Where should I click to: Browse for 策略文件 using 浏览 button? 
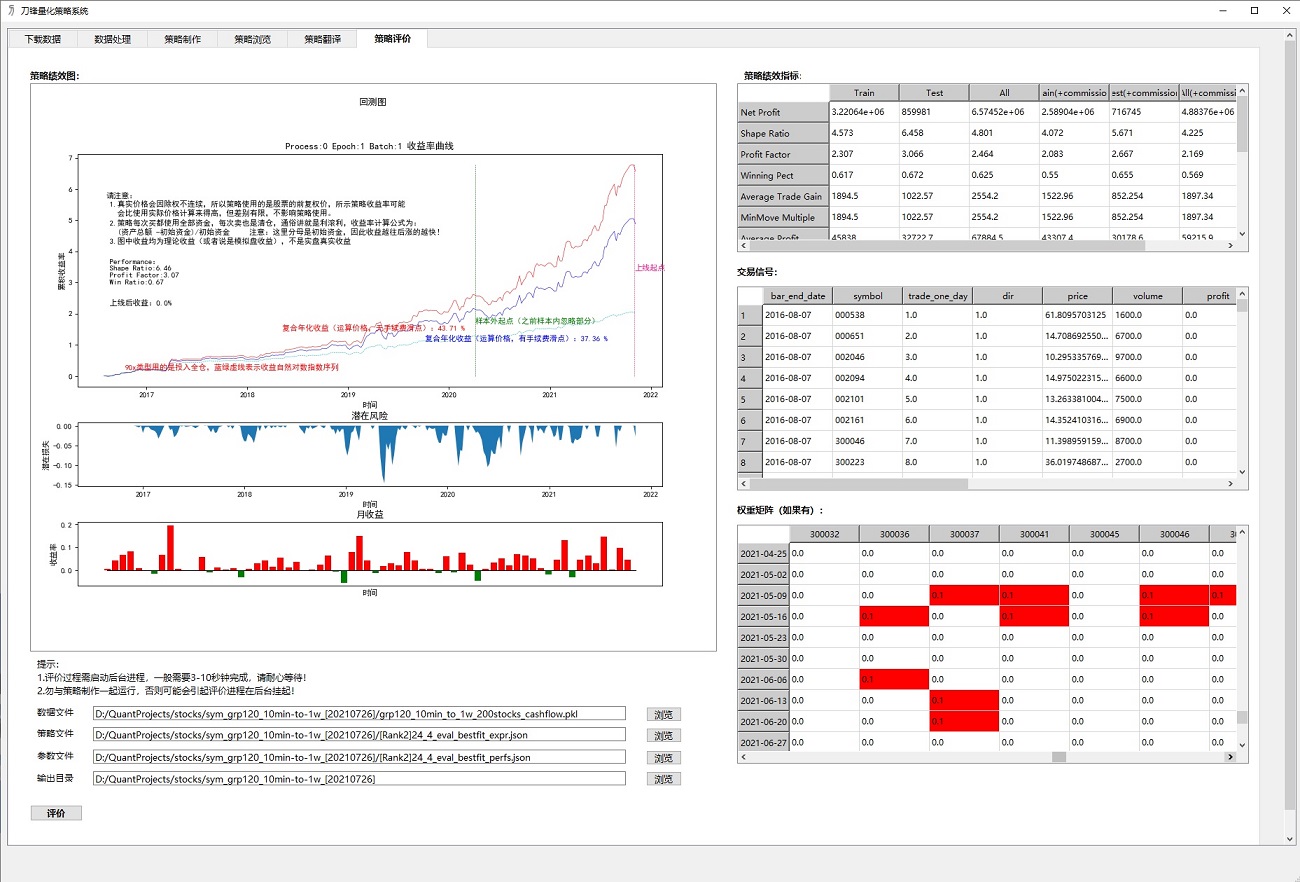click(x=663, y=735)
